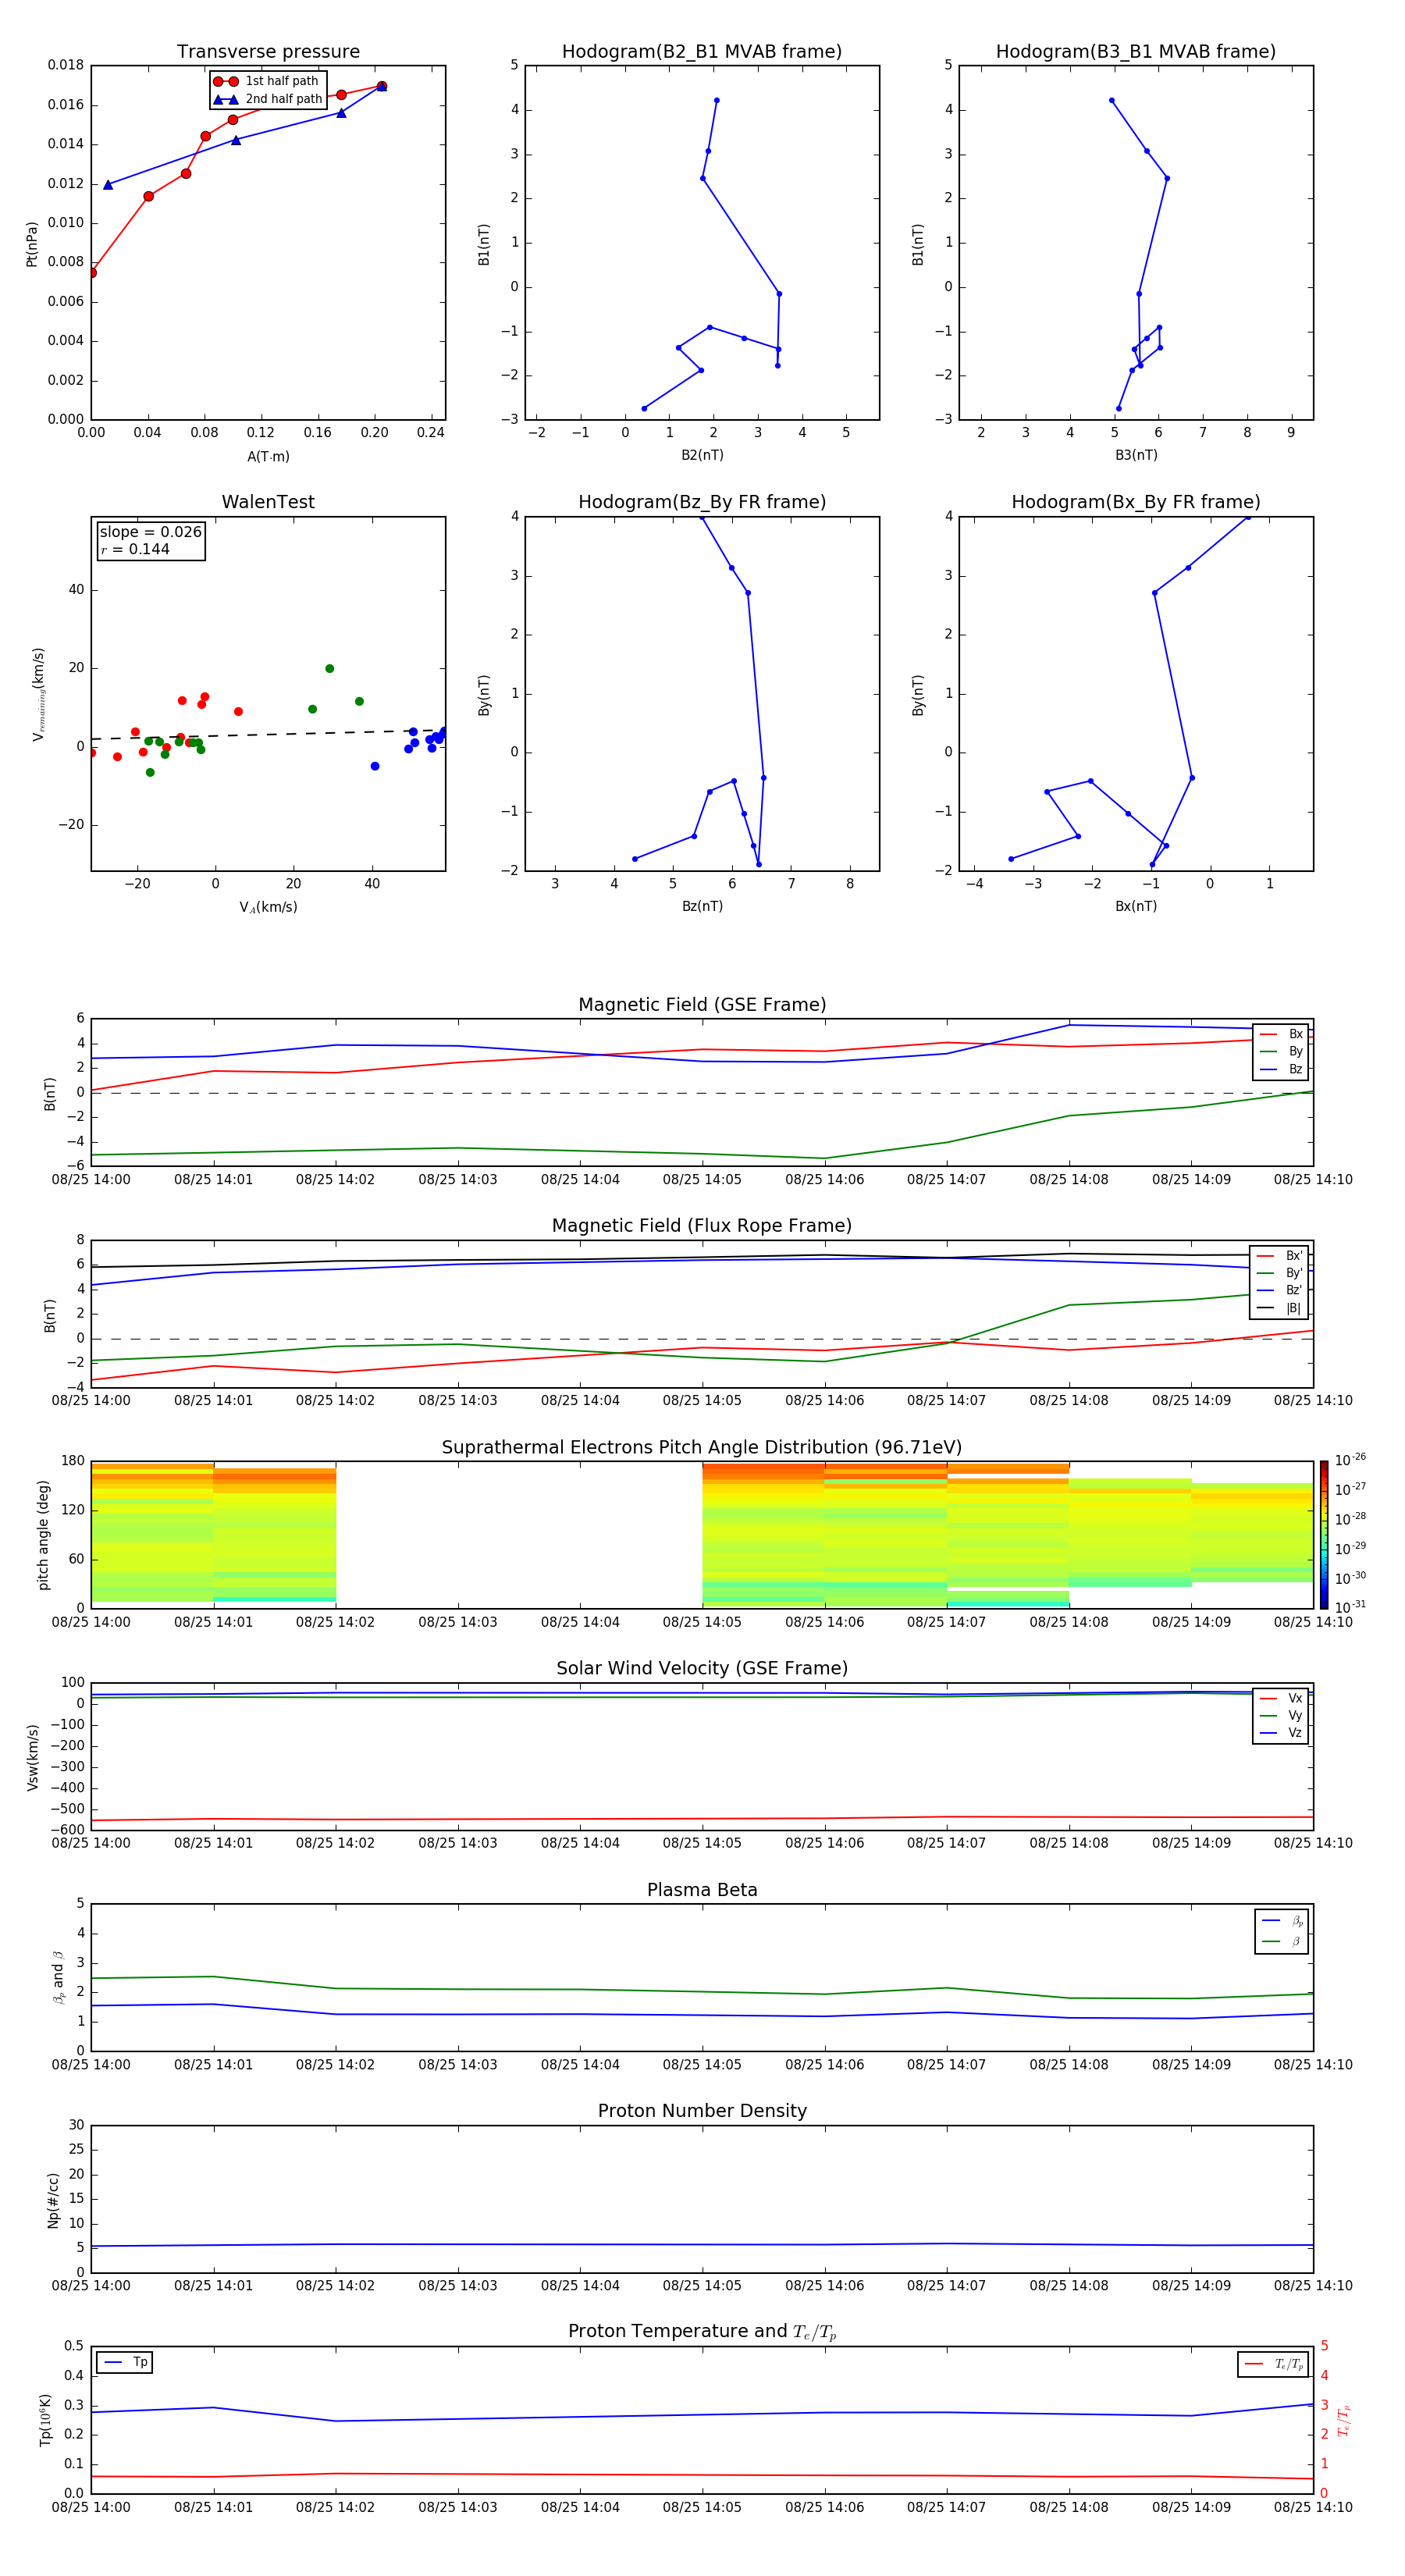Viewport: 1405px width, 2576px height.
Task: Click "08/25 14:00" tick under GSE magnetic field plot
Action: (91, 1180)
